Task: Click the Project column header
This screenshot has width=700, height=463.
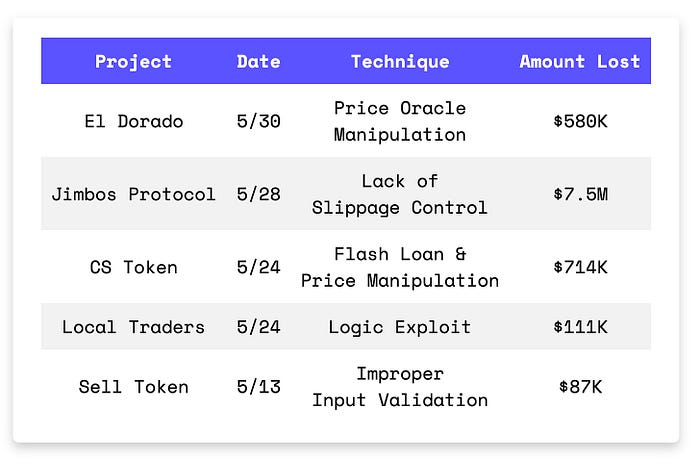Action: point(133,62)
